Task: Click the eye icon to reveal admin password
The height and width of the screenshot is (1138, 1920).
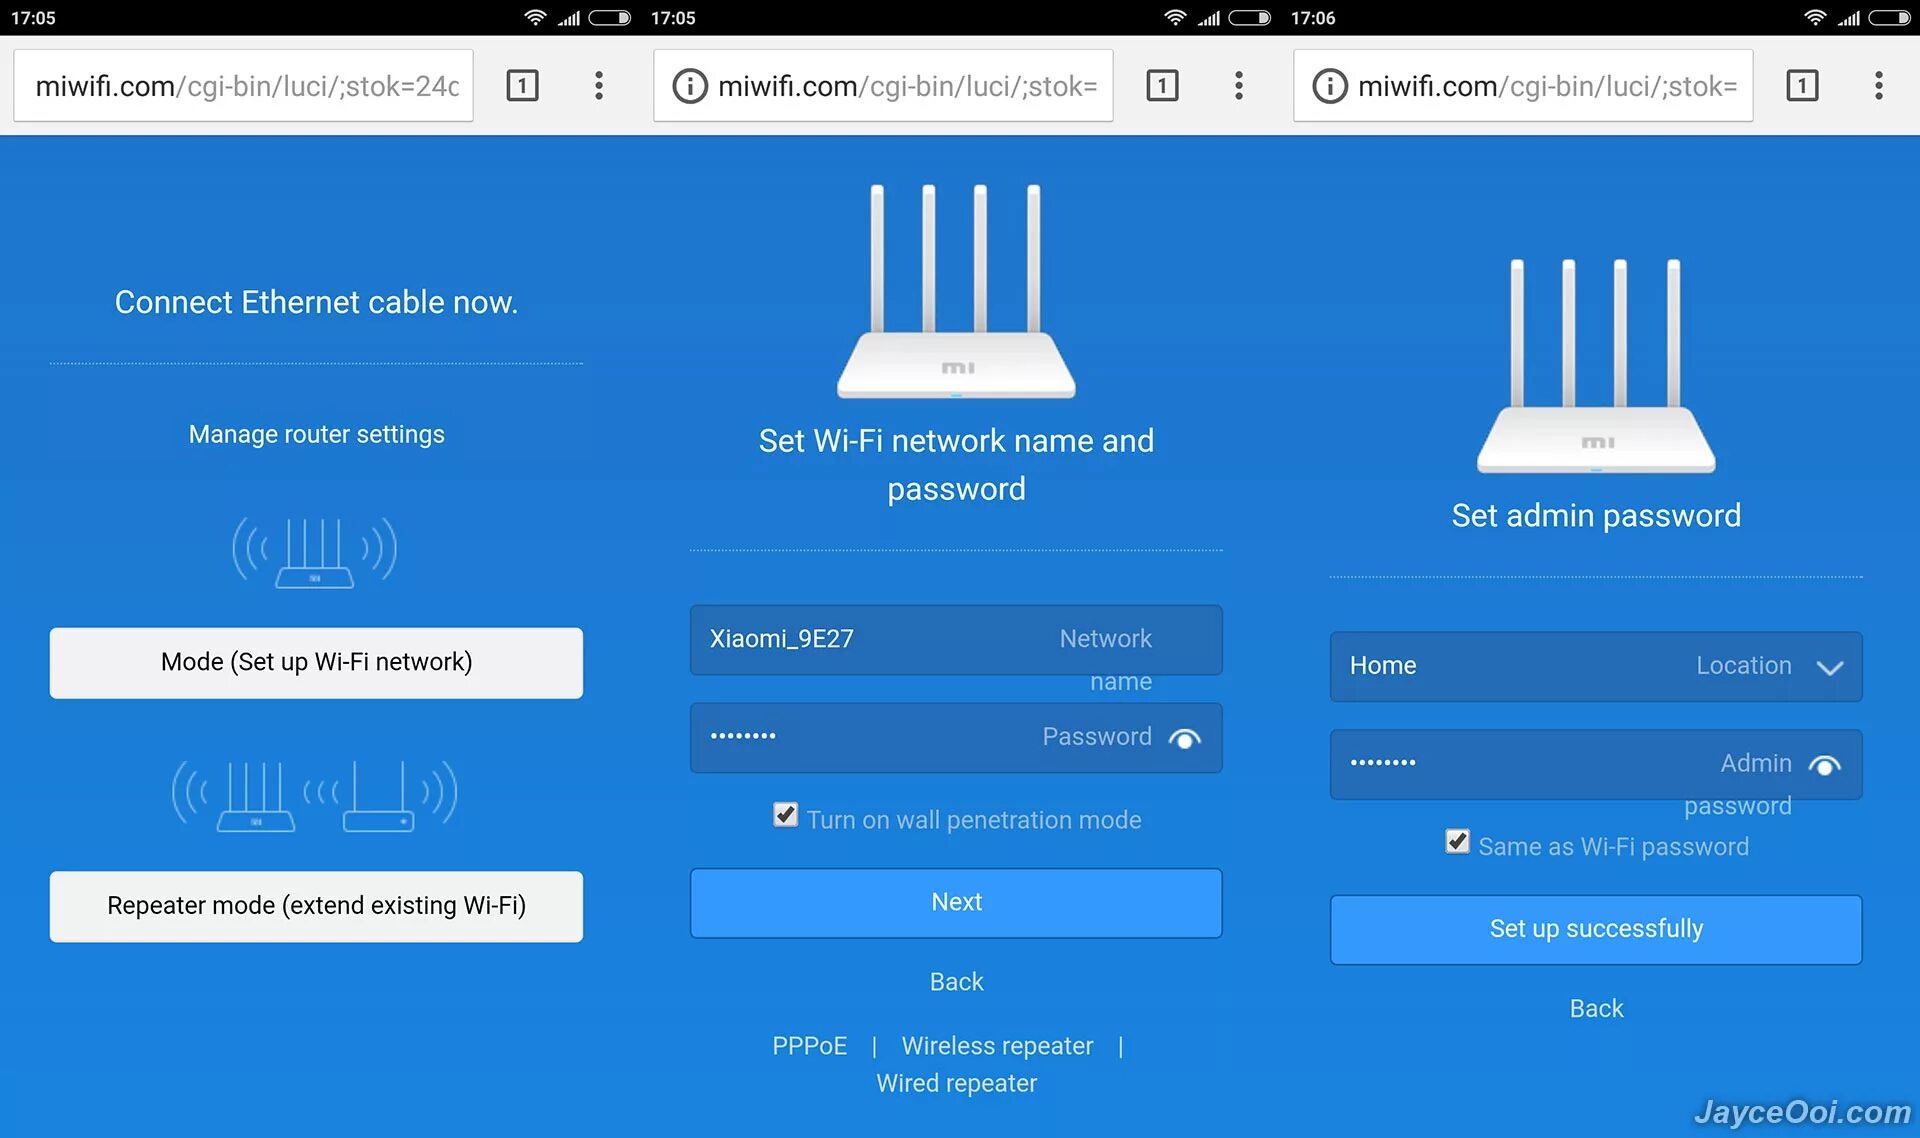Action: 1827,764
